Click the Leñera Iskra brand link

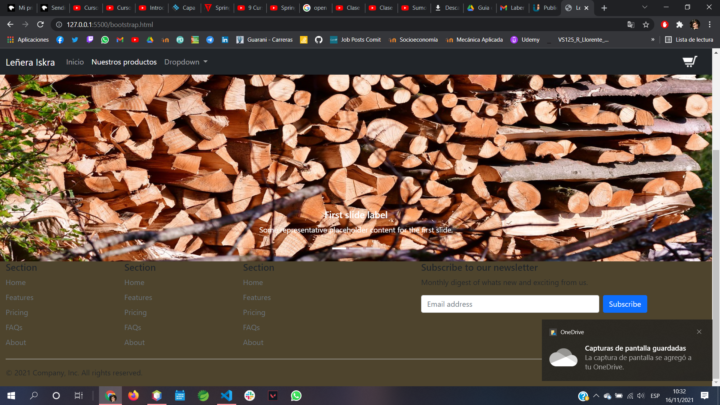(30, 62)
